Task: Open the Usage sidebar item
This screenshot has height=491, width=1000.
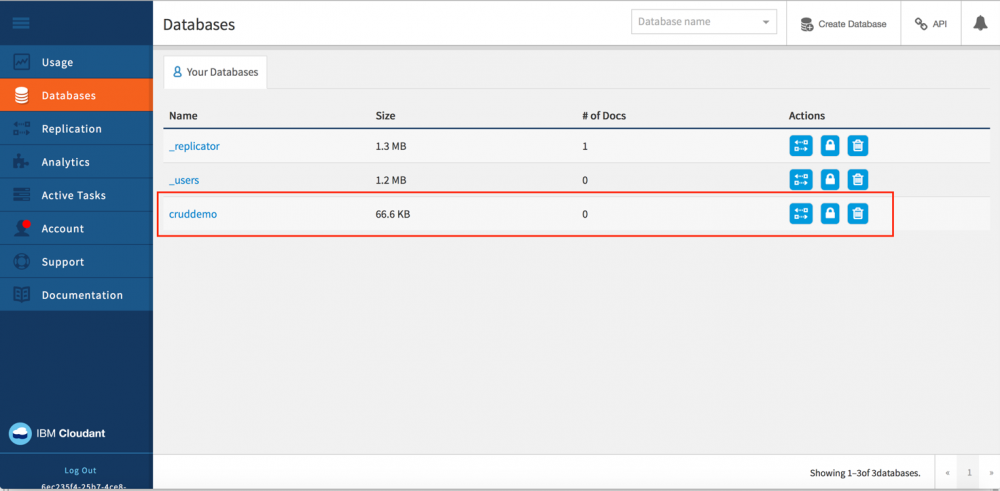Action: coord(77,62)
